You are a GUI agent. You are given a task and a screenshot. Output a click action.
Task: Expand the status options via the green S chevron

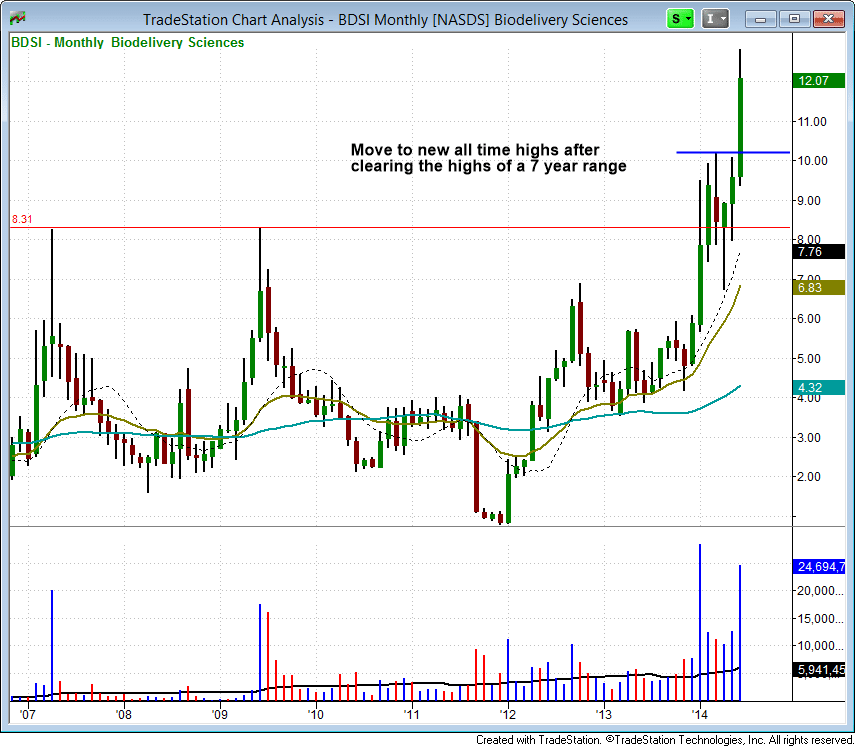click(x=687, y=18)
